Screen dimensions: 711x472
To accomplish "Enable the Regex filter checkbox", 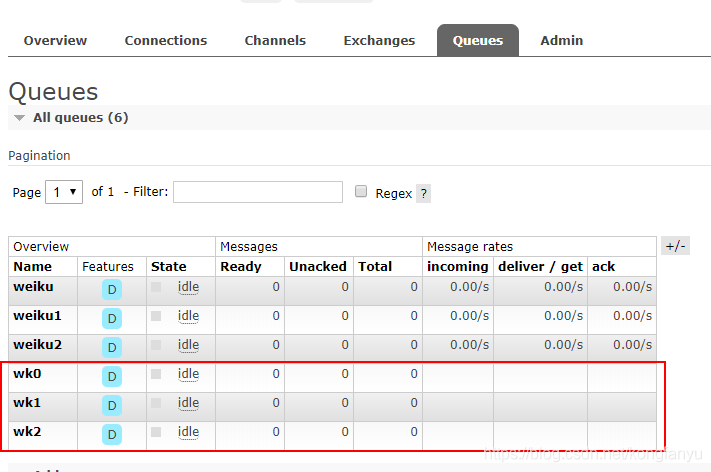I will pos(361,192).
